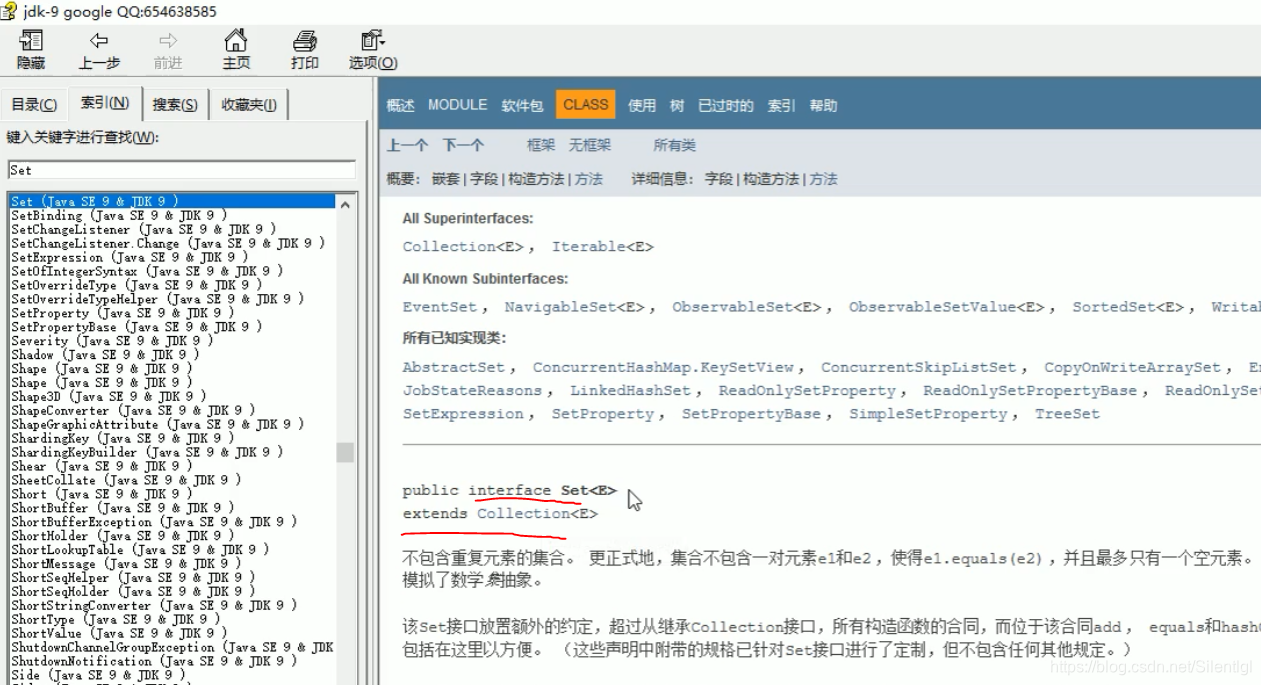
Task: Open the ObservableSetValue<E> link
Action: pyautogui.click(x=947, y=307)
